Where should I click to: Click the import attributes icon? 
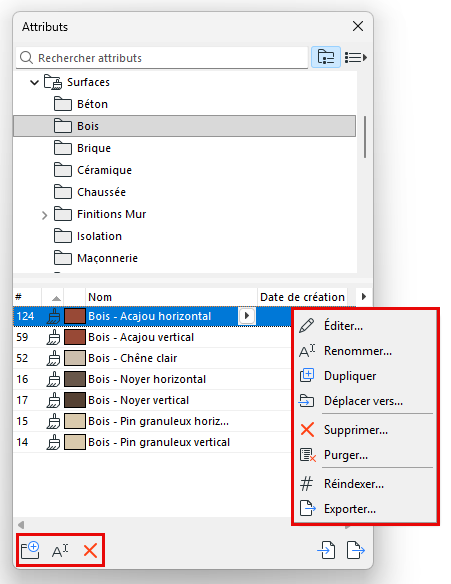coord(327,550)
